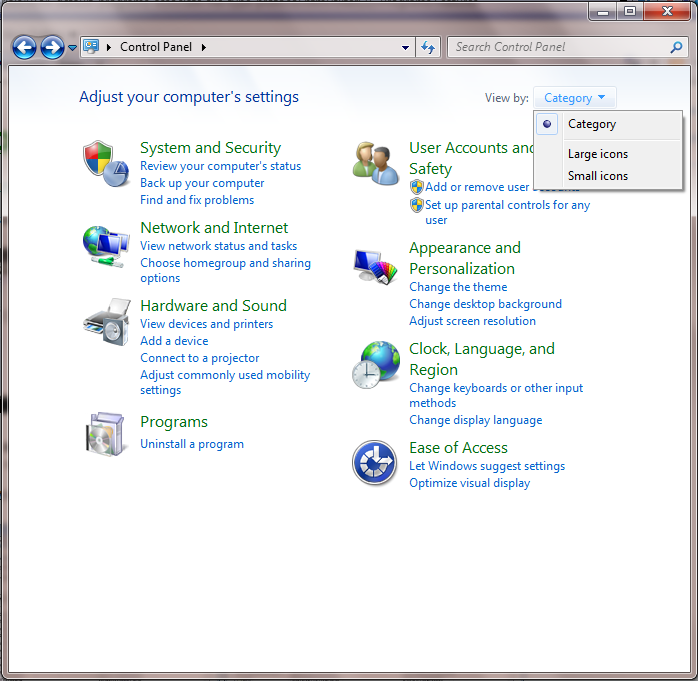
Task: Click the Add a device link
Action: [x=174, y=341]
